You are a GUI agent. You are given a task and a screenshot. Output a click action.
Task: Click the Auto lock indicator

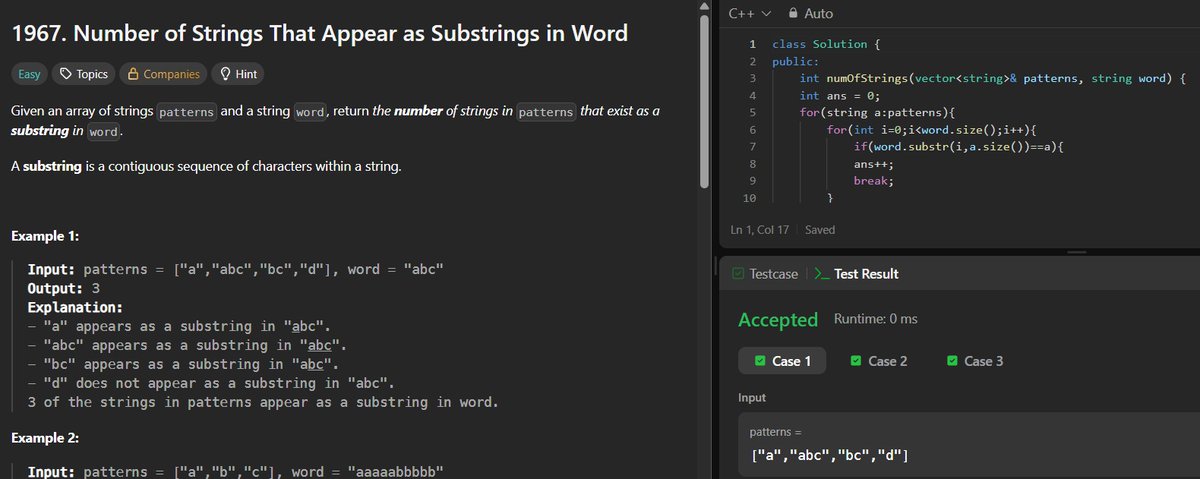coord(810,13)
